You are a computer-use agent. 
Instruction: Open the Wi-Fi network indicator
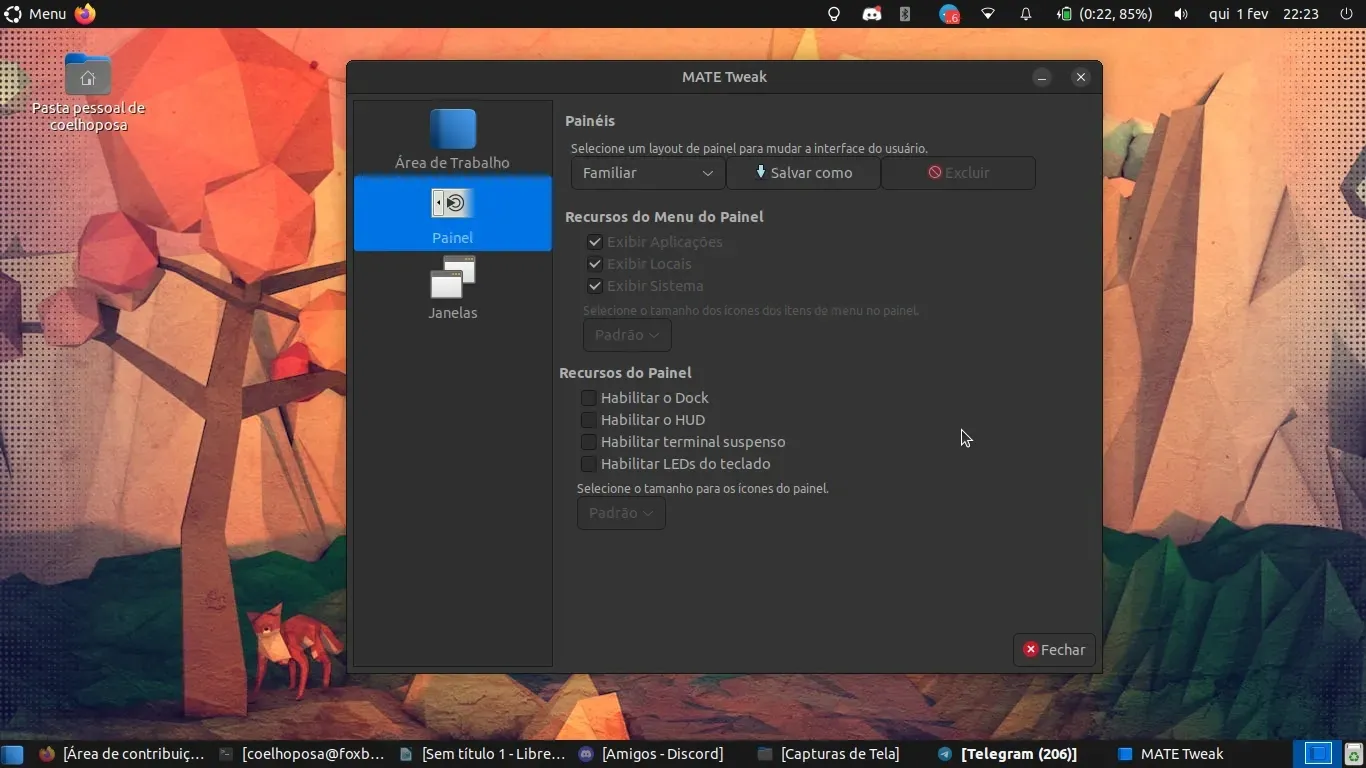(x=988, y=14)
